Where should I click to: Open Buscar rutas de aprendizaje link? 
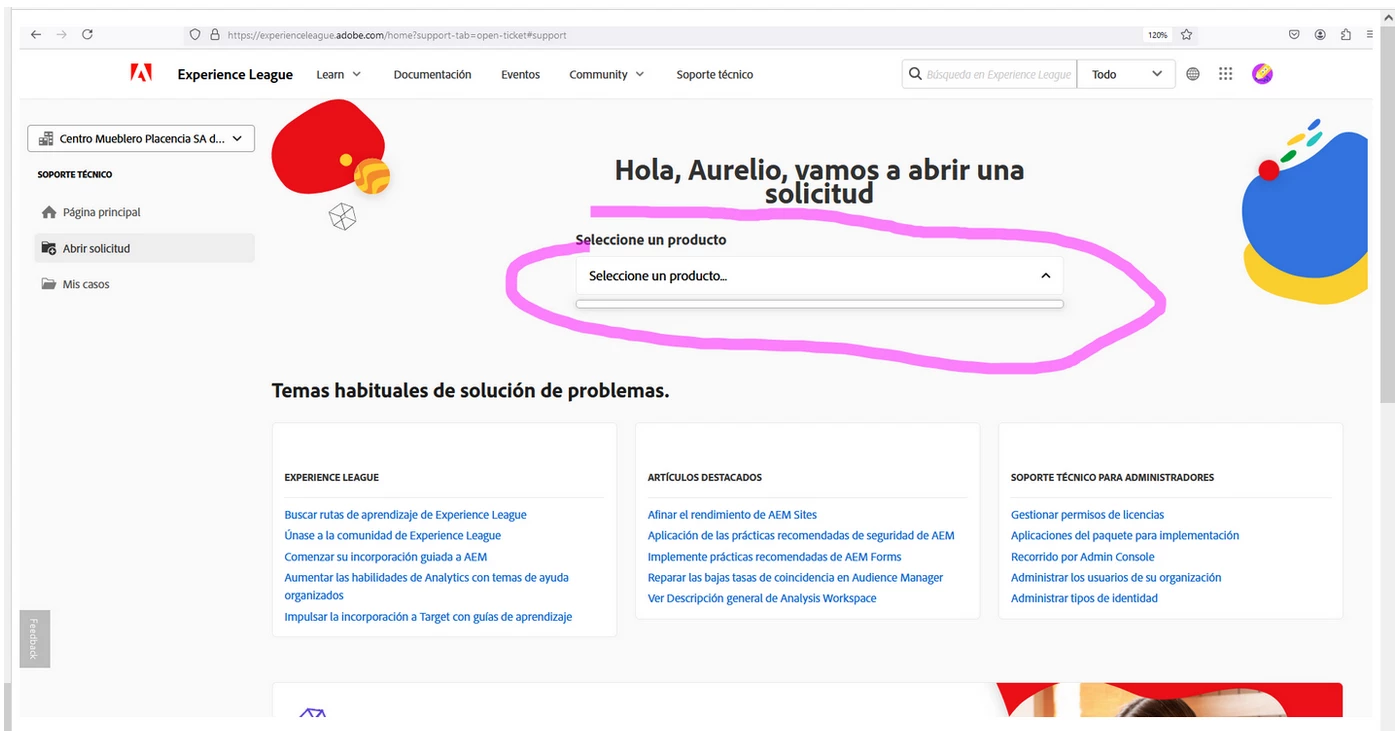coord(405,515)
